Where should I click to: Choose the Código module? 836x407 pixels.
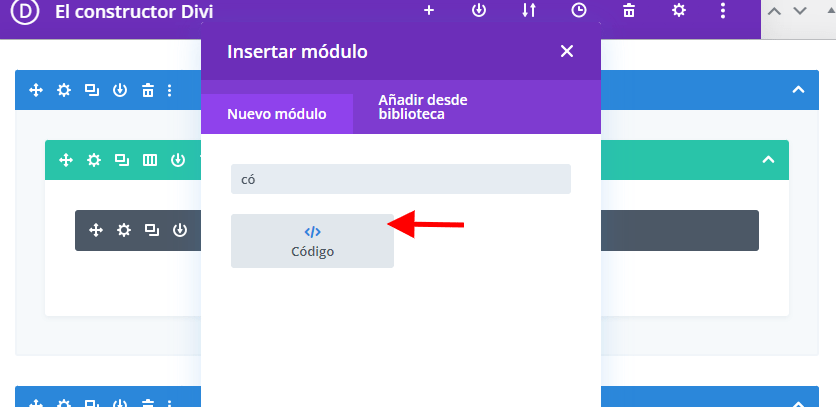pyautogui.click(x=312, y=241)
